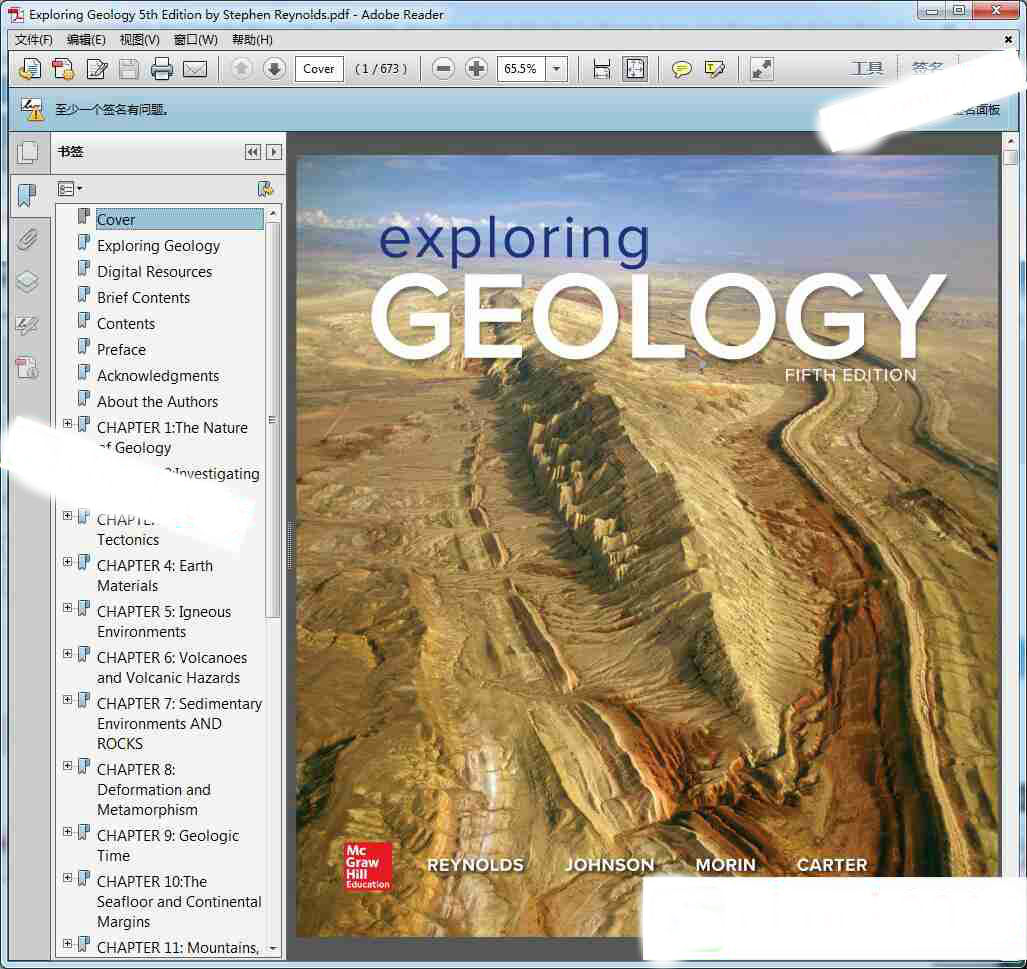
Task: Go to next page with down arrow
Action: point(274,68)
